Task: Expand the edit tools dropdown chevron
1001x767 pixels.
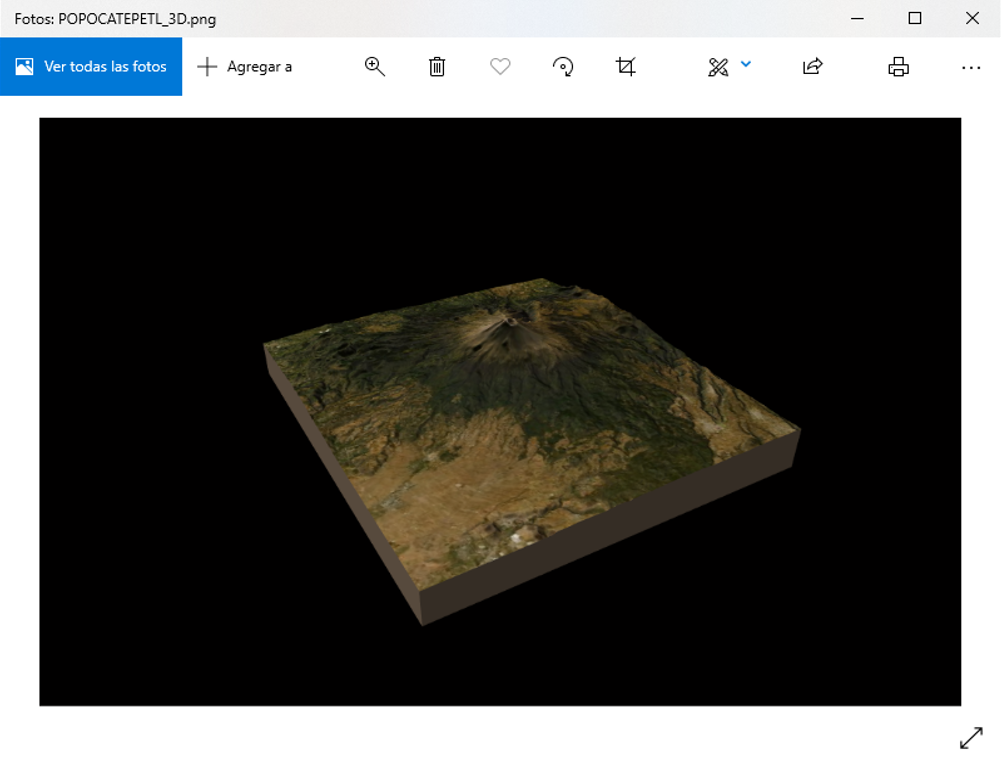Action: [x=746, y=65]
